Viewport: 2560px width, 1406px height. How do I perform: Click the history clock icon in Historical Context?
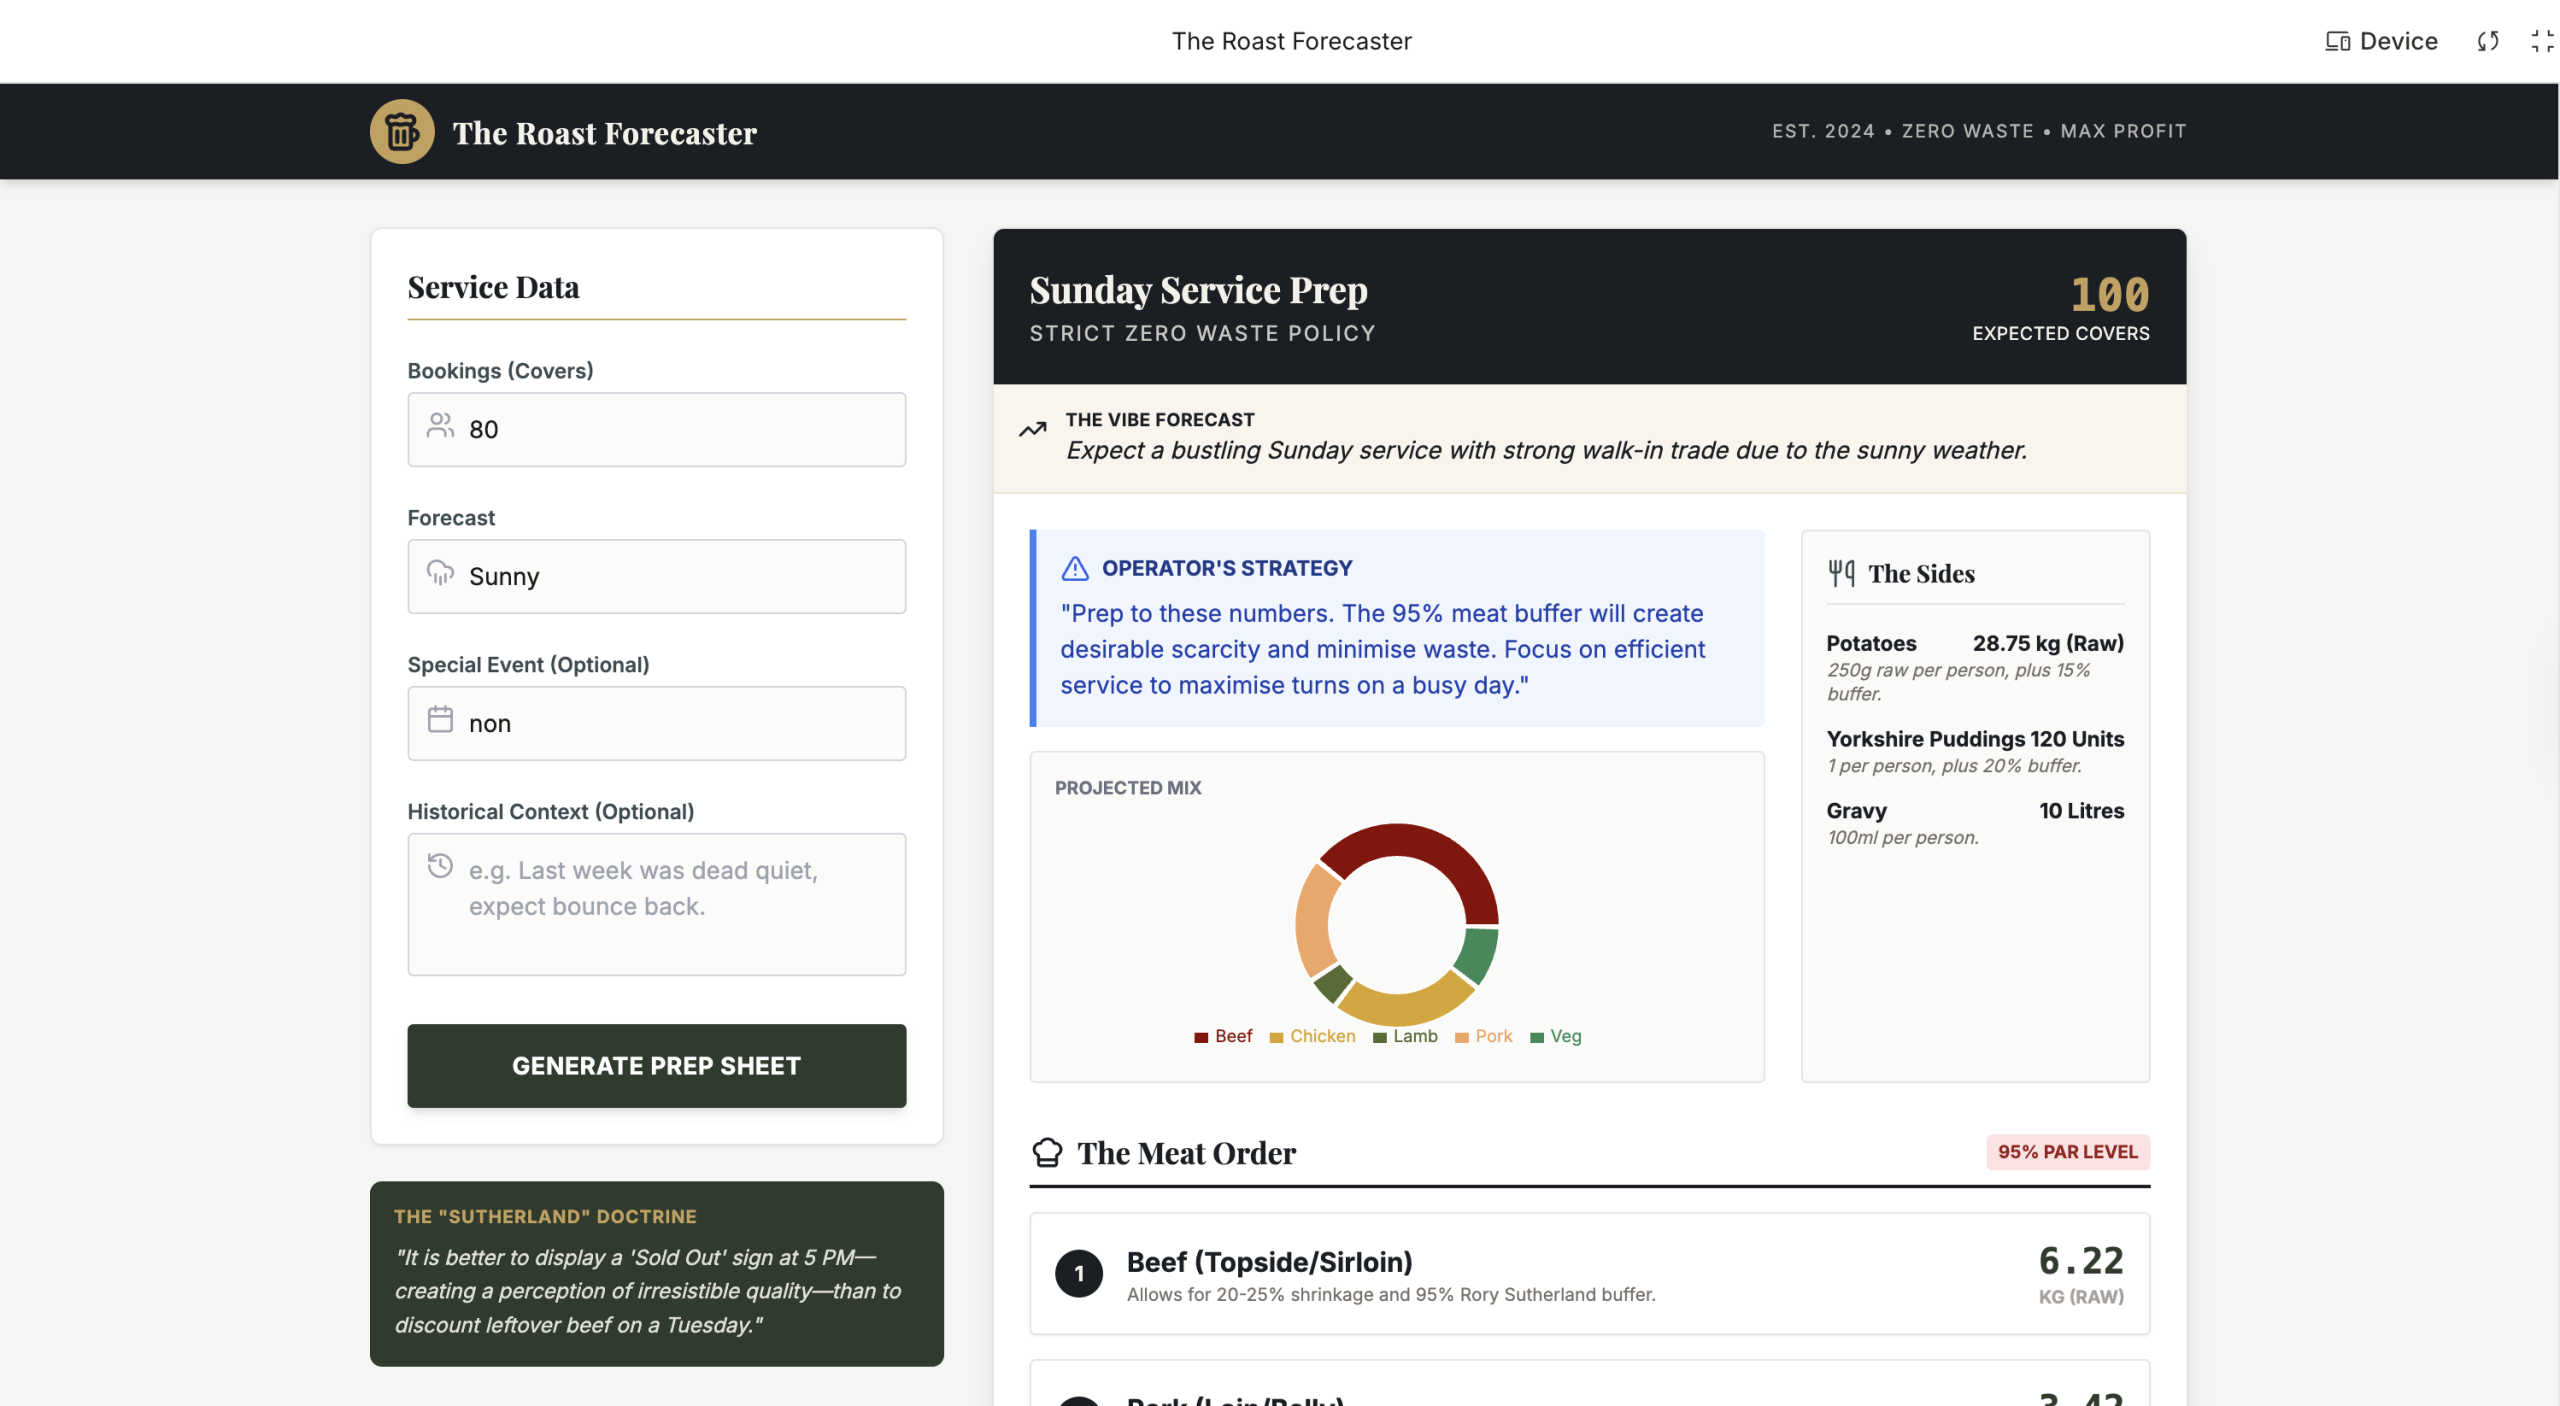440,866
